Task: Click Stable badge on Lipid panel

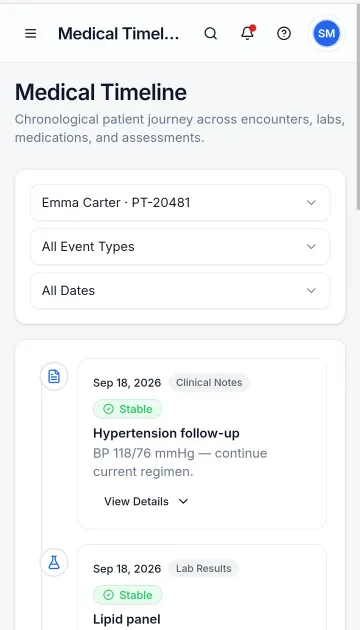Action: [x=128, y=595]
